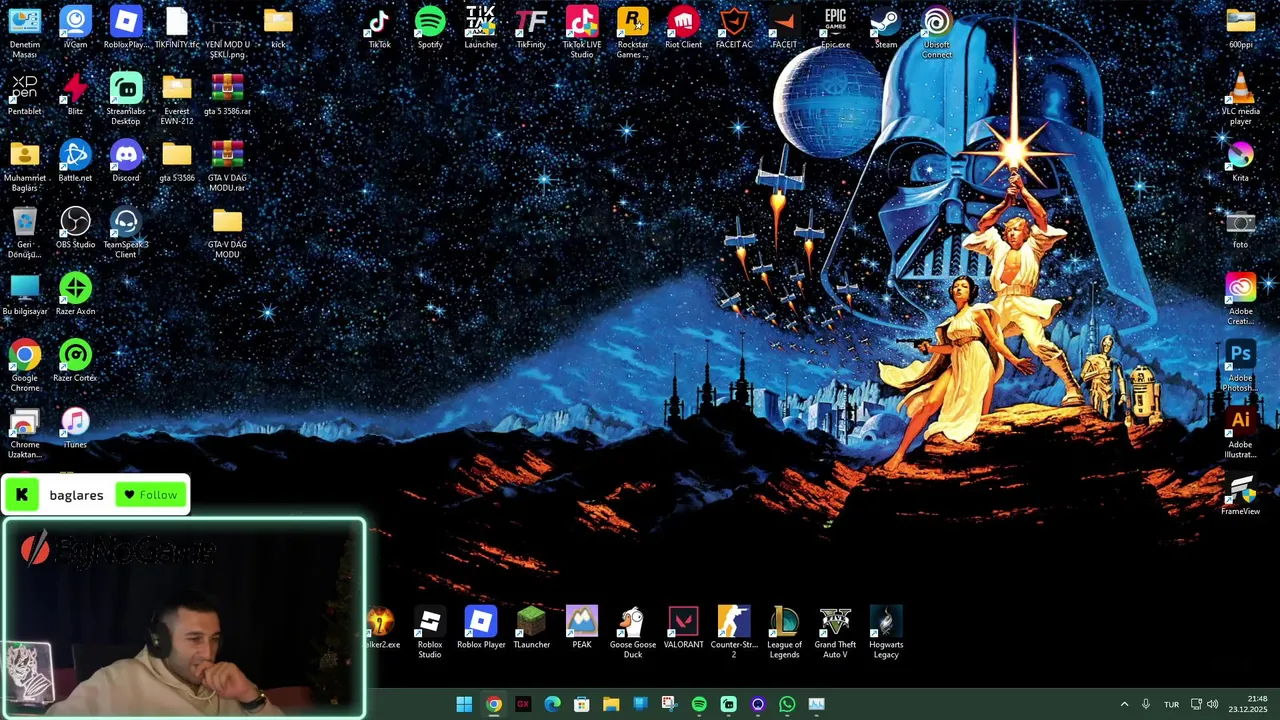1280x720 pixels.
Task: Select the gta 5 3586.rar archive
Action: (227, 94)
